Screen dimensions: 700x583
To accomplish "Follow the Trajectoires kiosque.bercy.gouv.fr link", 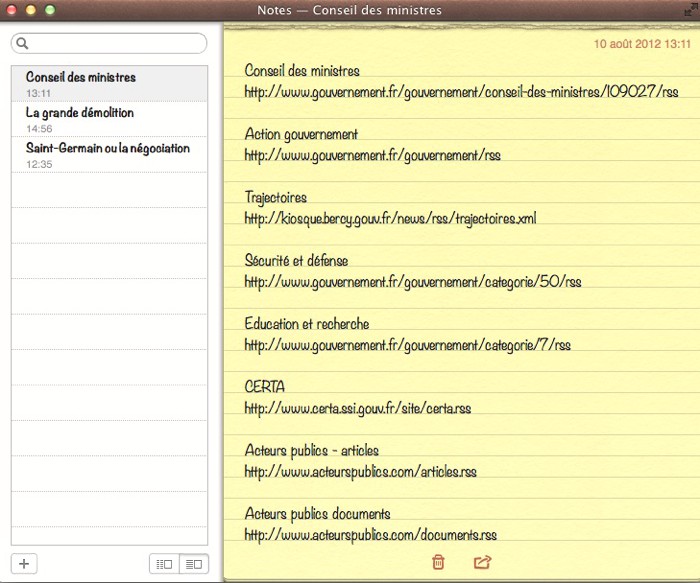I will point(390,218).
